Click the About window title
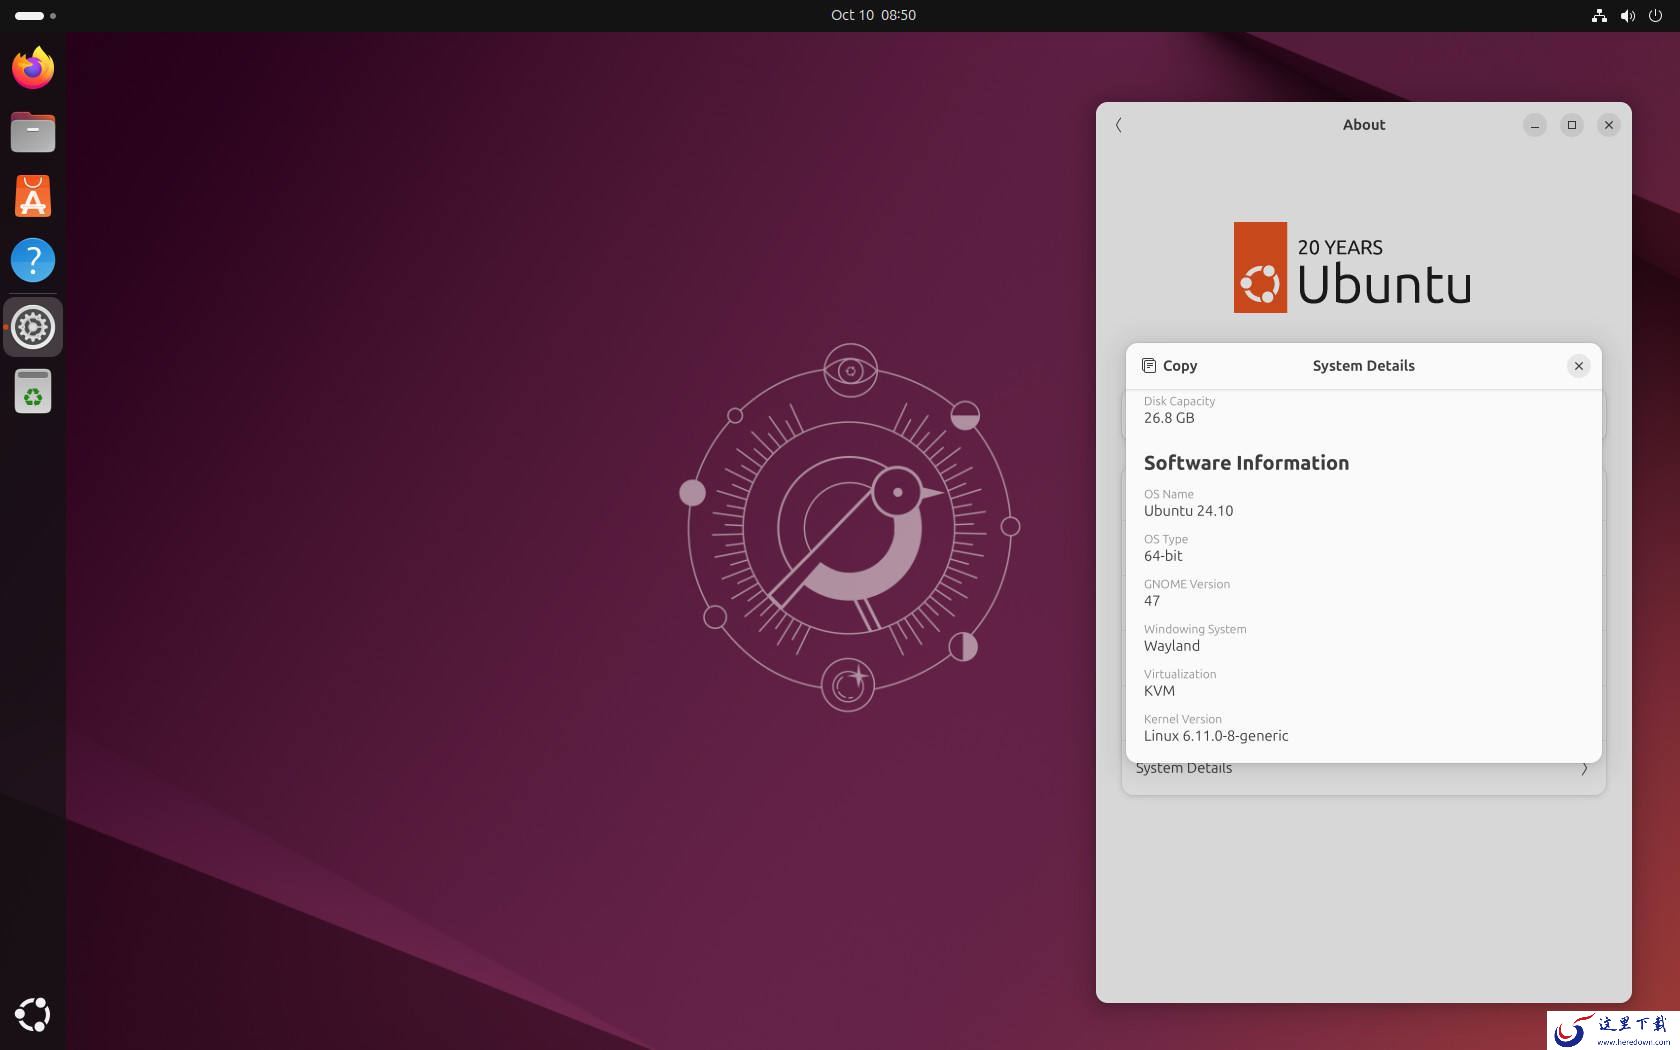The height and width of the screenshot is (1050, 1680). tap(1364, 125)
